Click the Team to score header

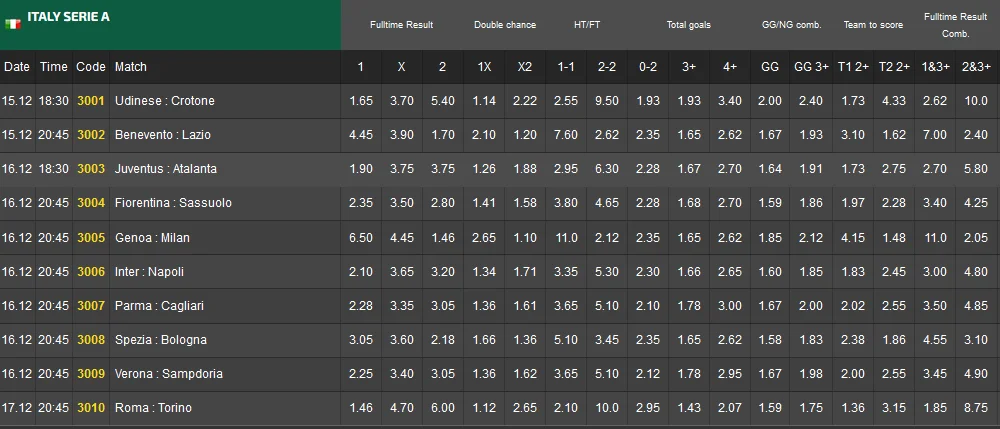pyautogui.click(x=873, y=25)
